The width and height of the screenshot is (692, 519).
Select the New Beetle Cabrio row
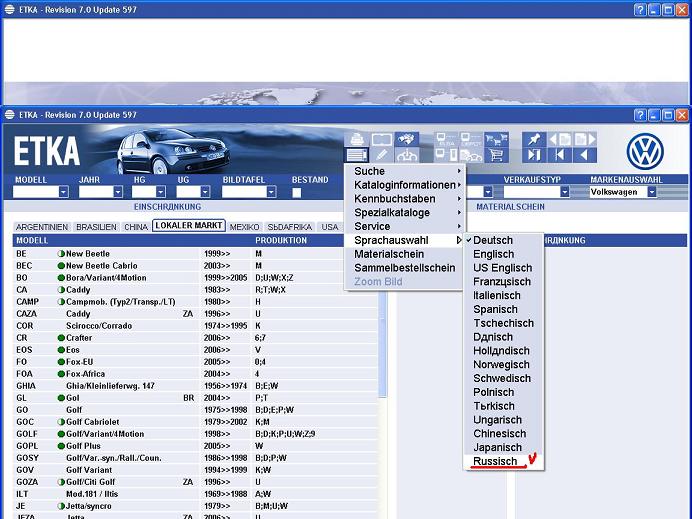point(196,266)
